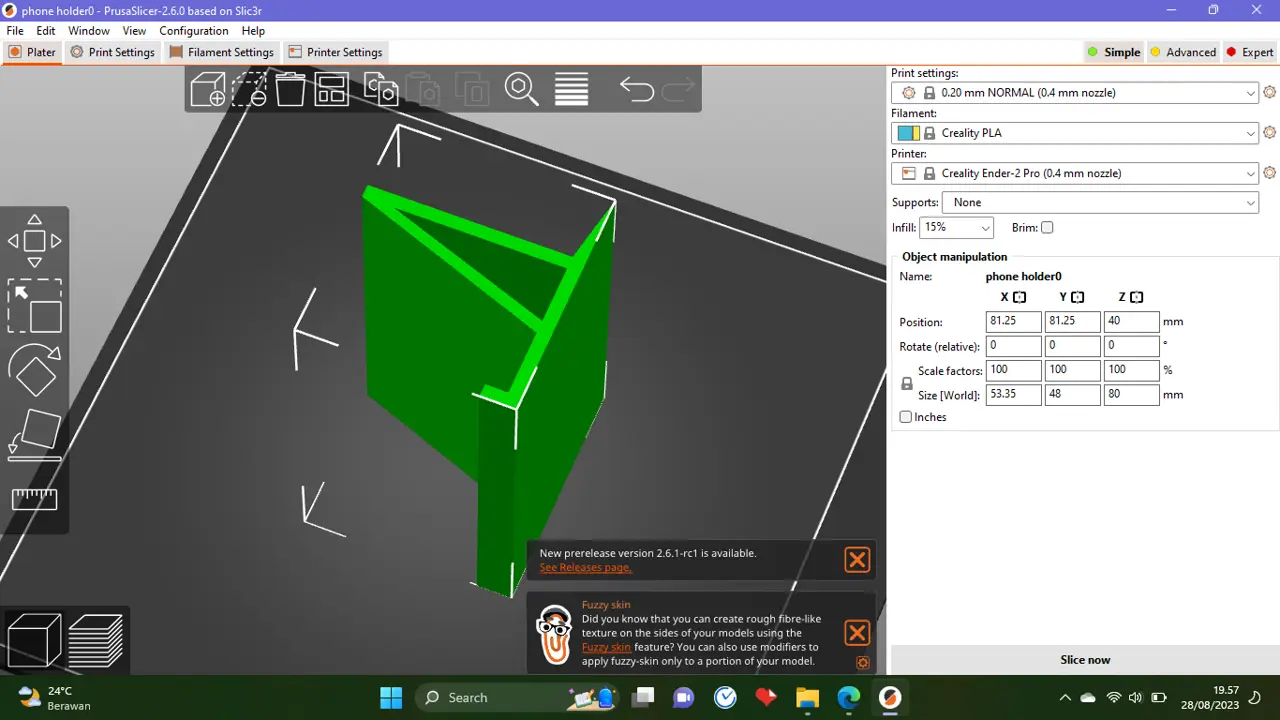Switch to the Filament Settings tab
This screenshot has width=1280, height=720.
click(x=221, y=52)
